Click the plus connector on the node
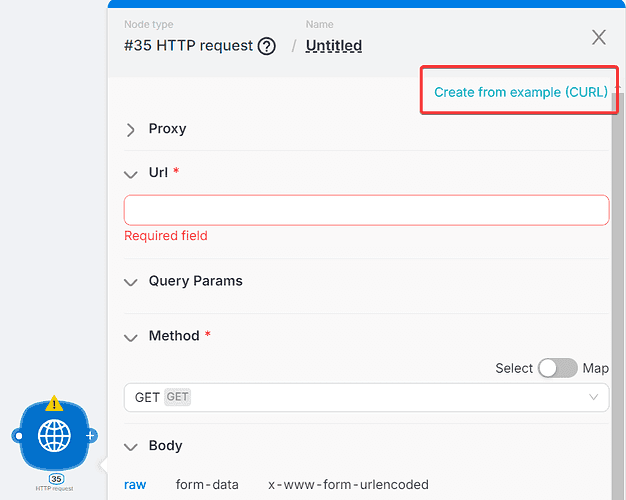Viewport: 626px width, 500px height. tap(91, 436)
